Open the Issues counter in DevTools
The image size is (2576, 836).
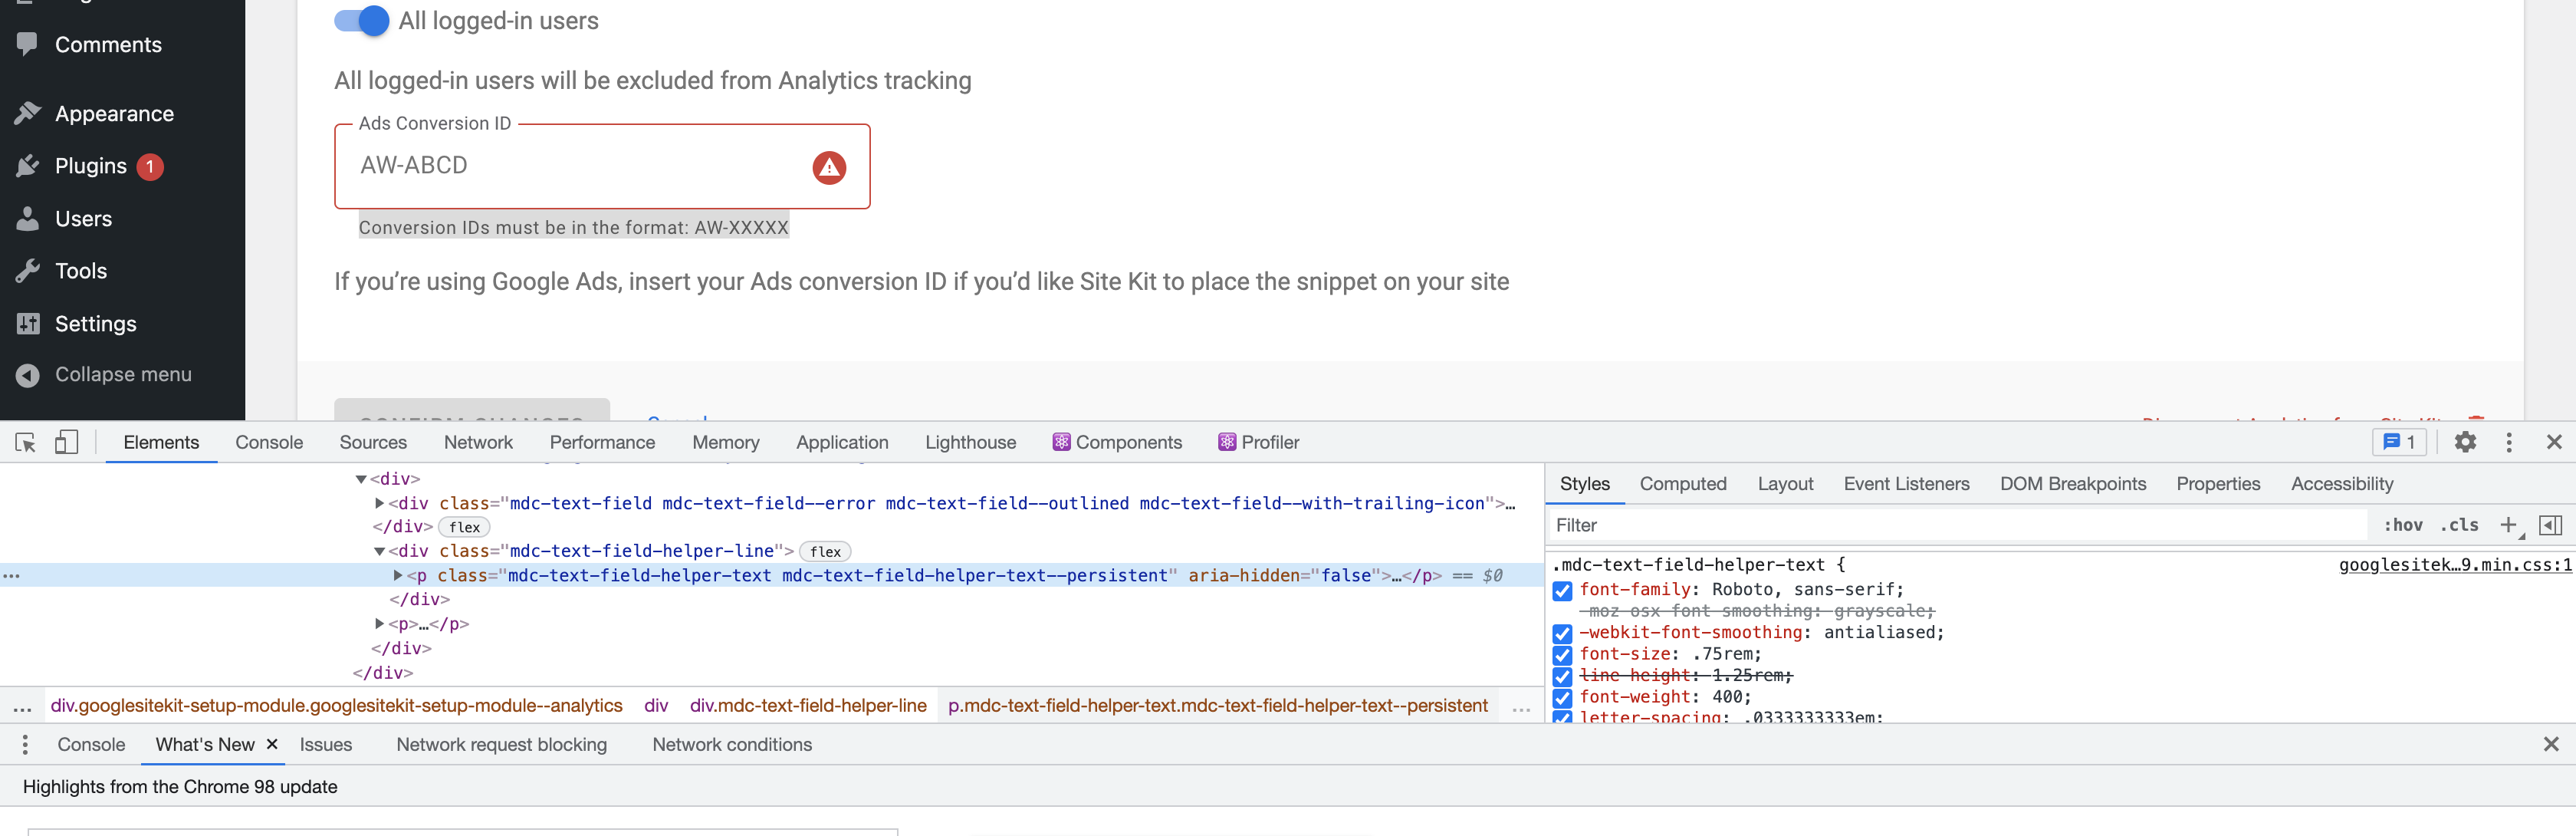(x=2399, y=441)
